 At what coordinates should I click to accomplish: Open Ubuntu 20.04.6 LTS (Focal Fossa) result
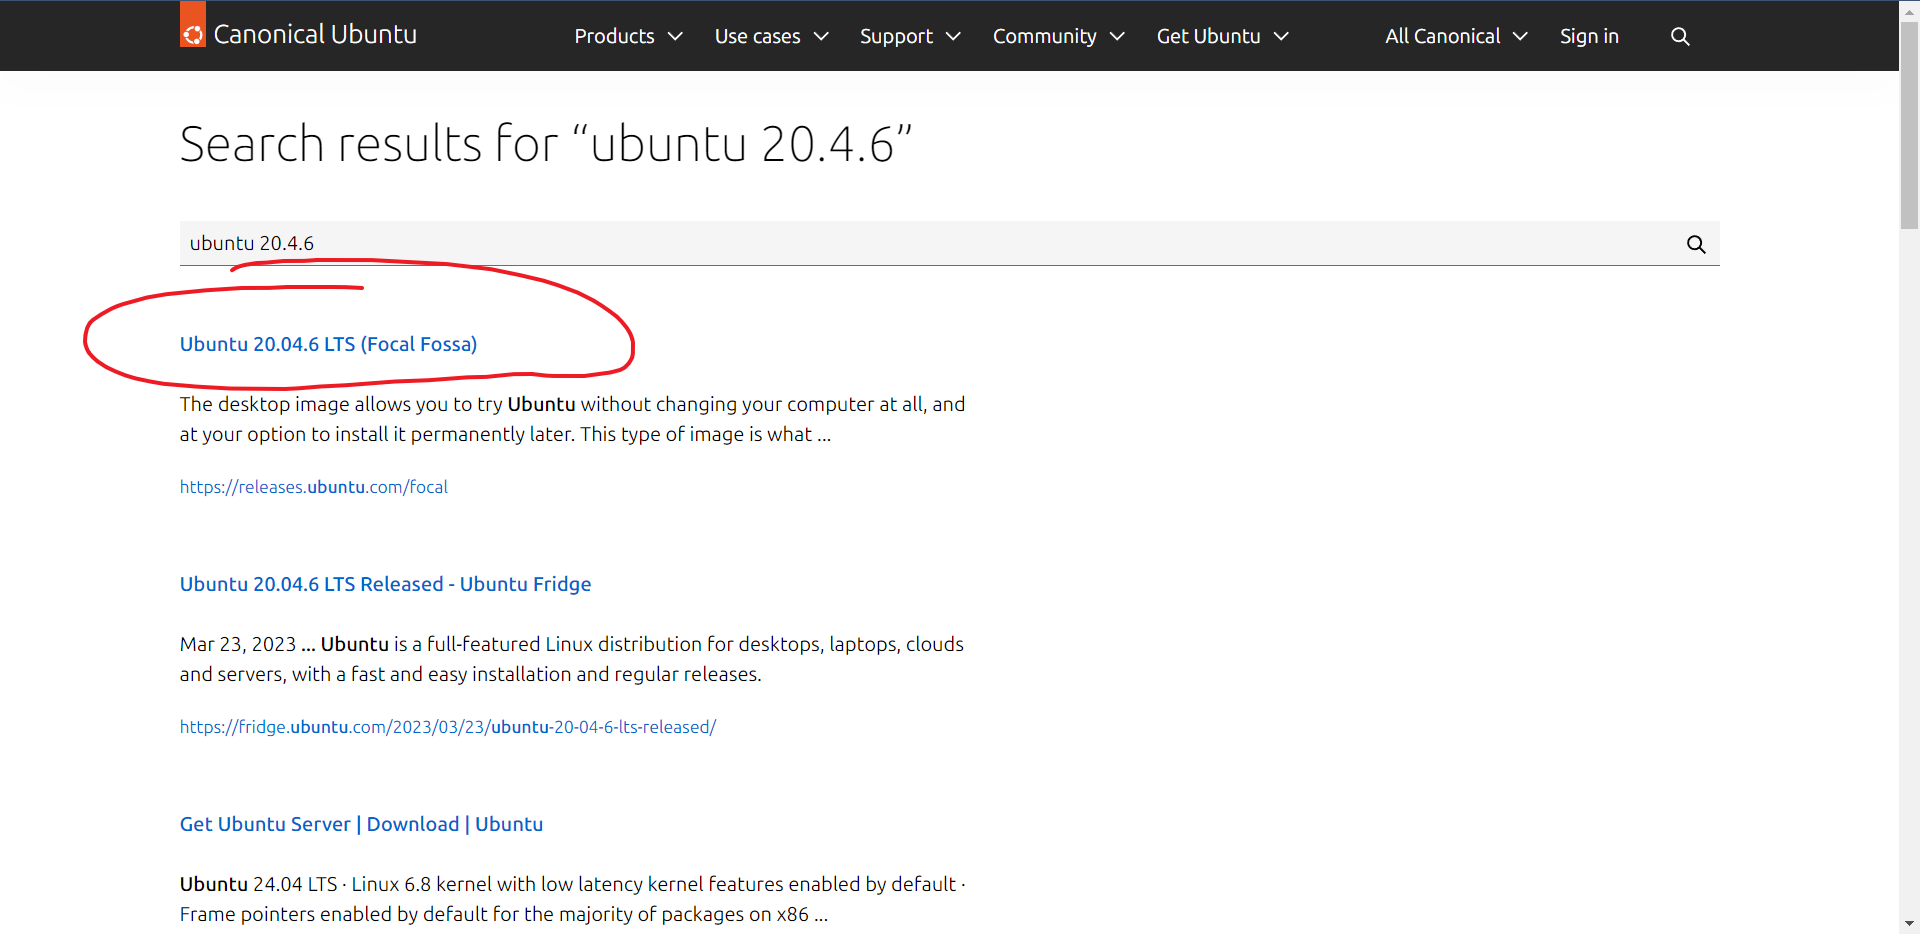(328, 344)
